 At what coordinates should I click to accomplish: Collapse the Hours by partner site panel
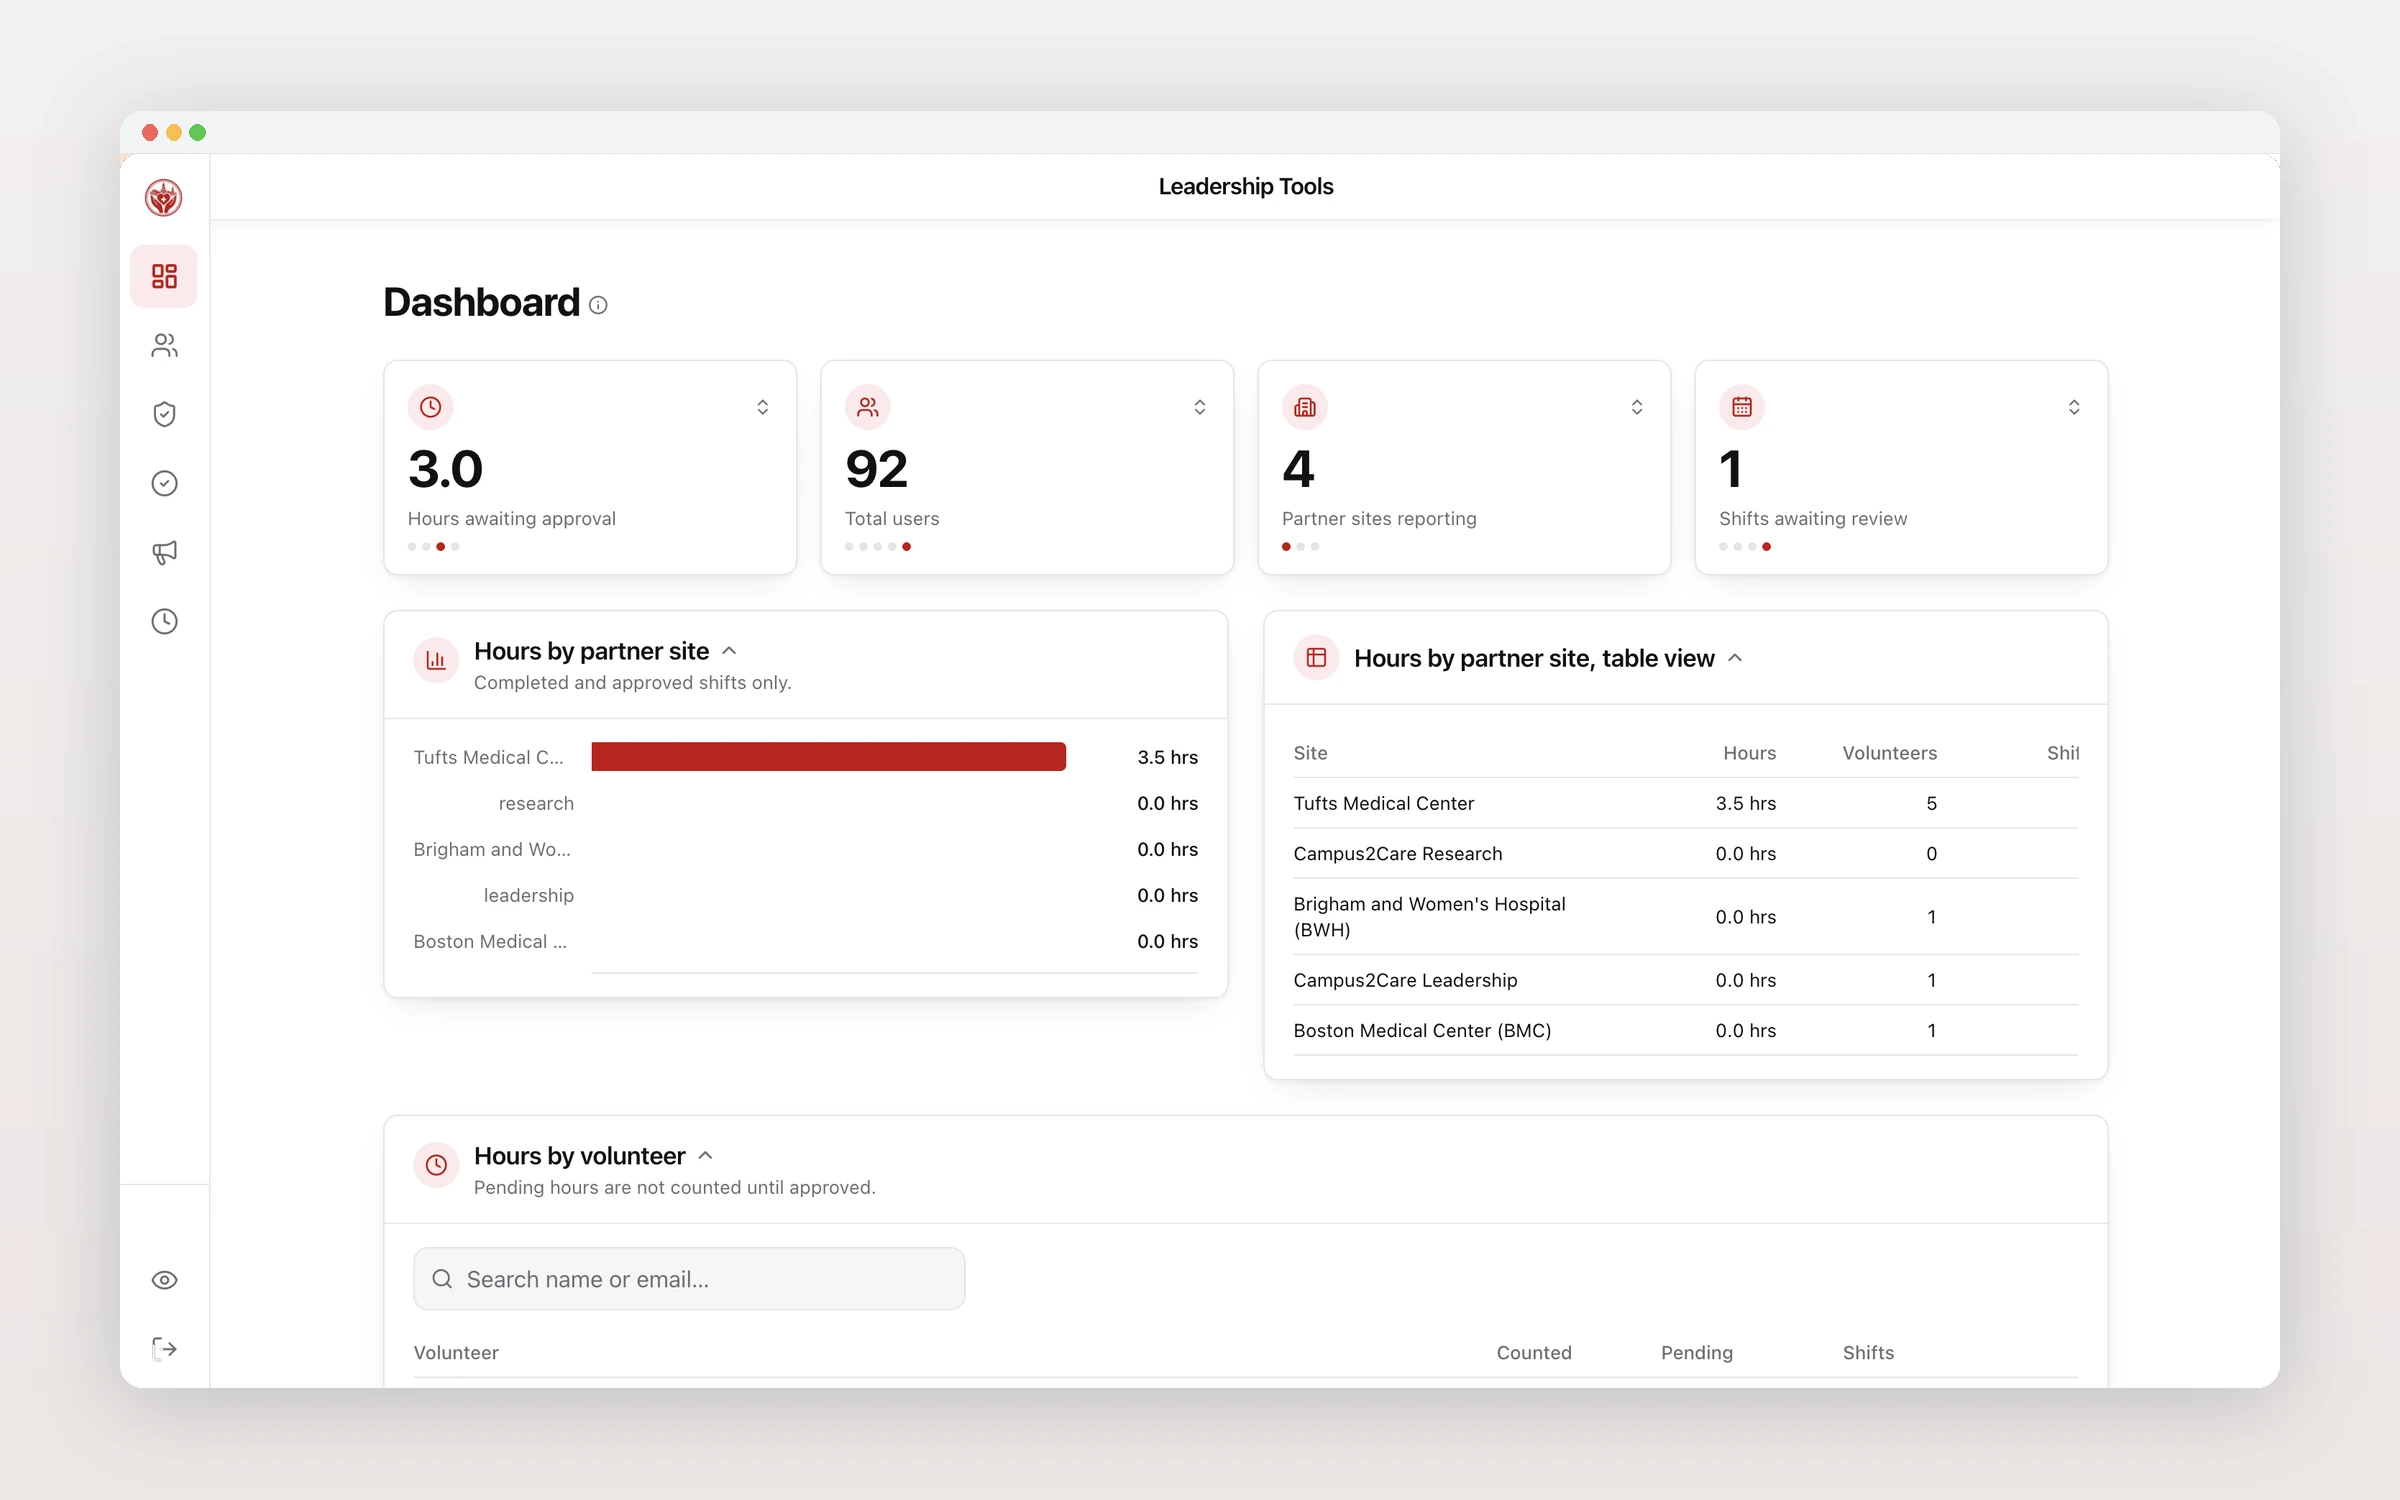[729, 651]
